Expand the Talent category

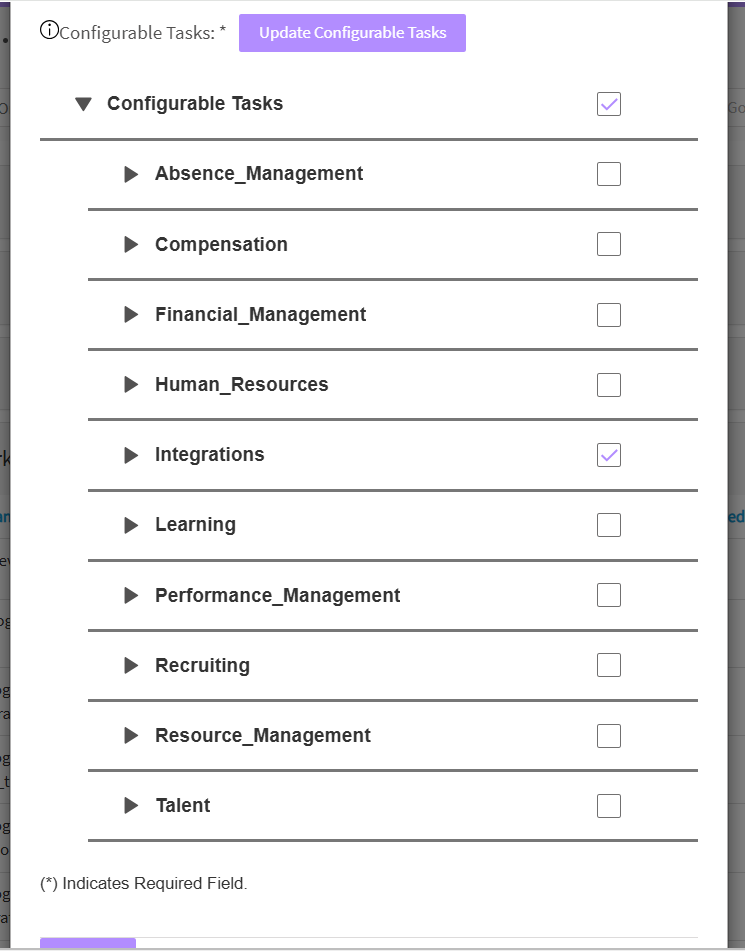pyautogui.click(x=131, y=805)
